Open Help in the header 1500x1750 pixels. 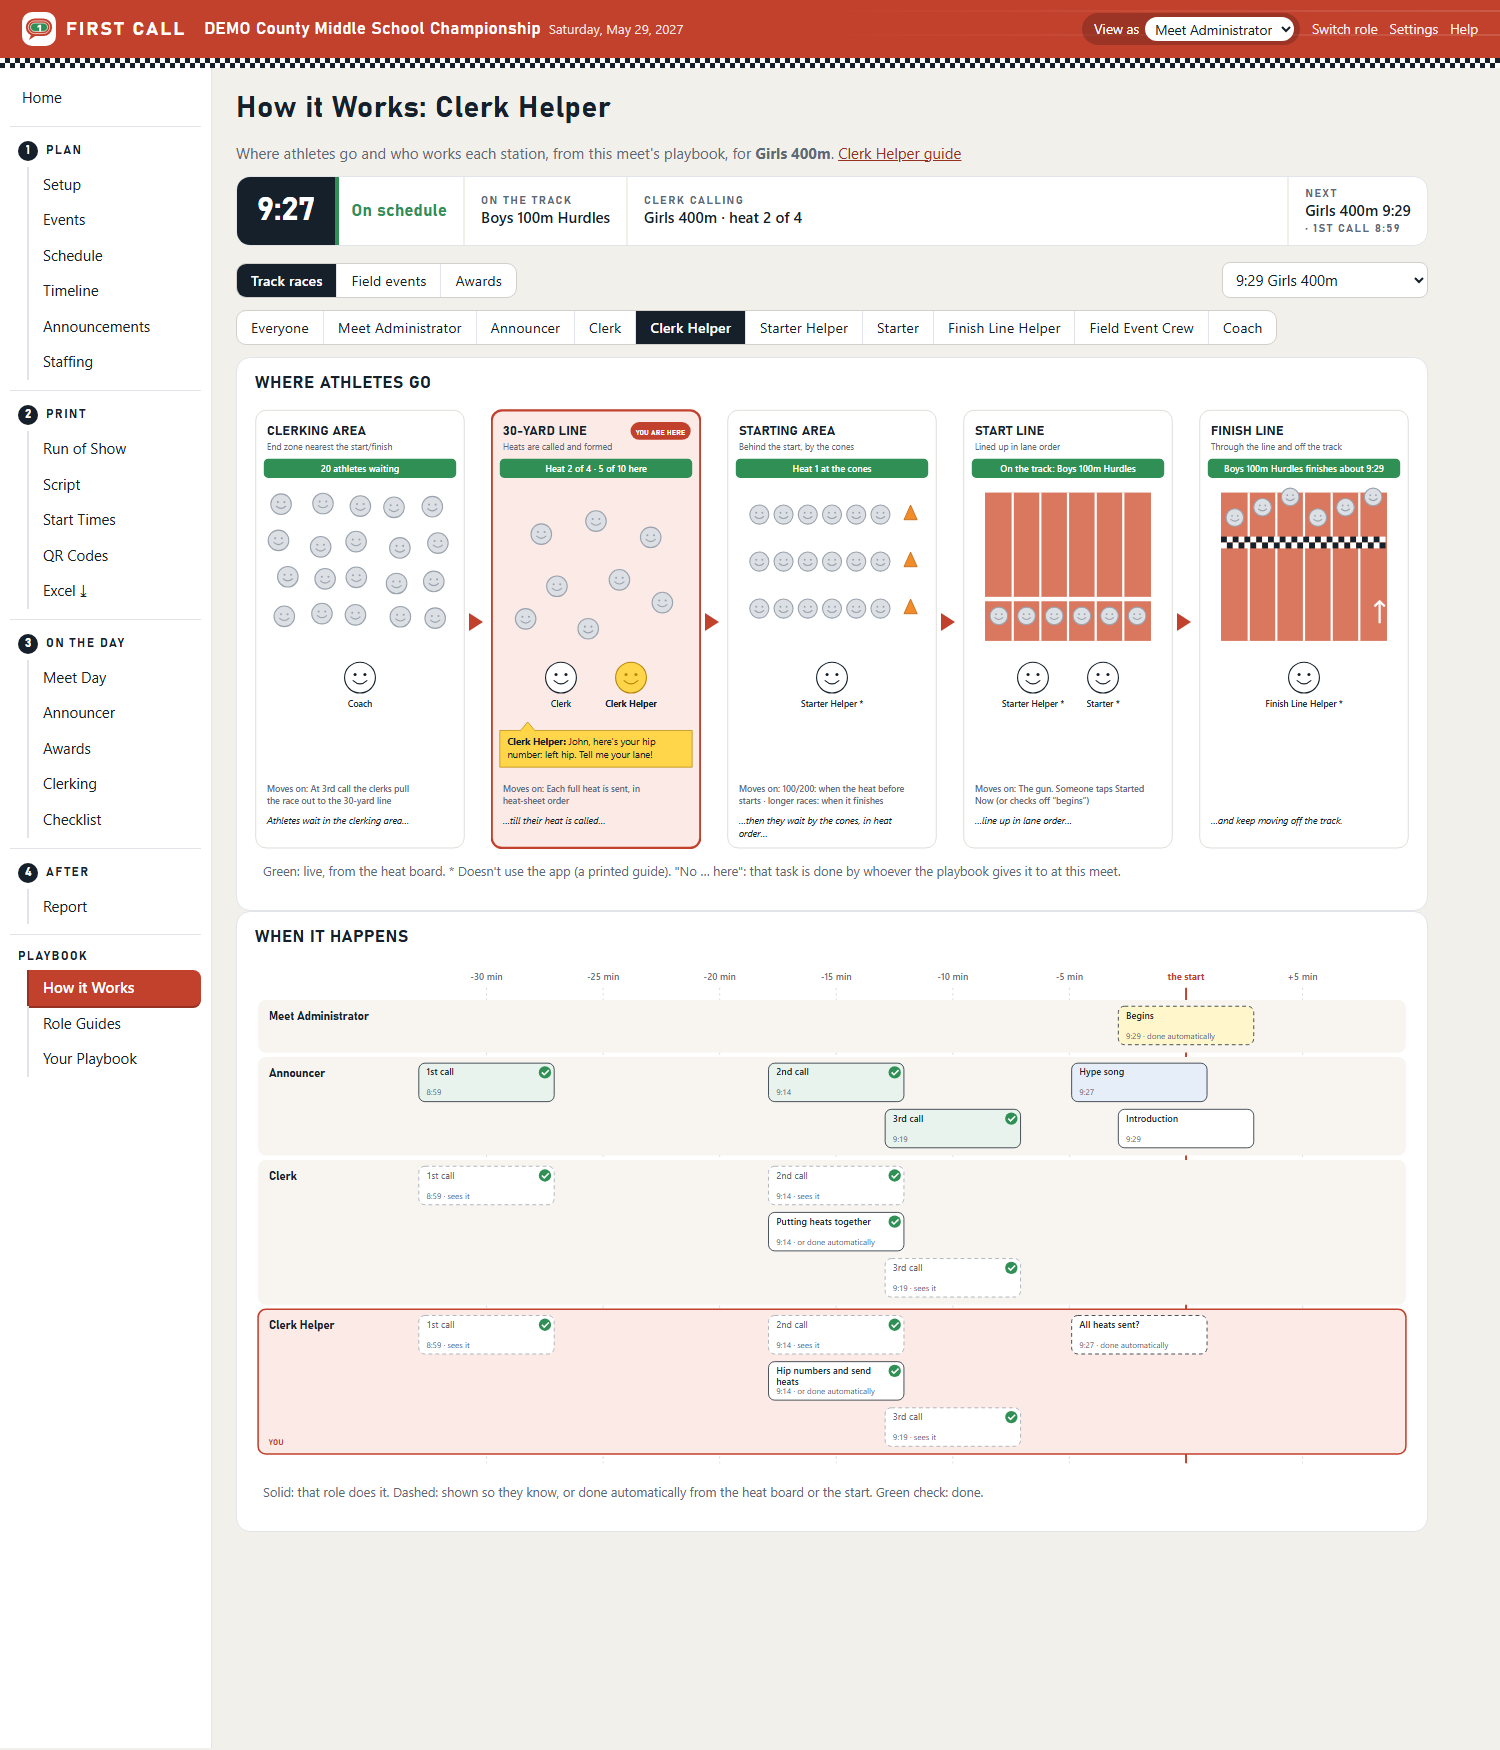coord(1464,30)
